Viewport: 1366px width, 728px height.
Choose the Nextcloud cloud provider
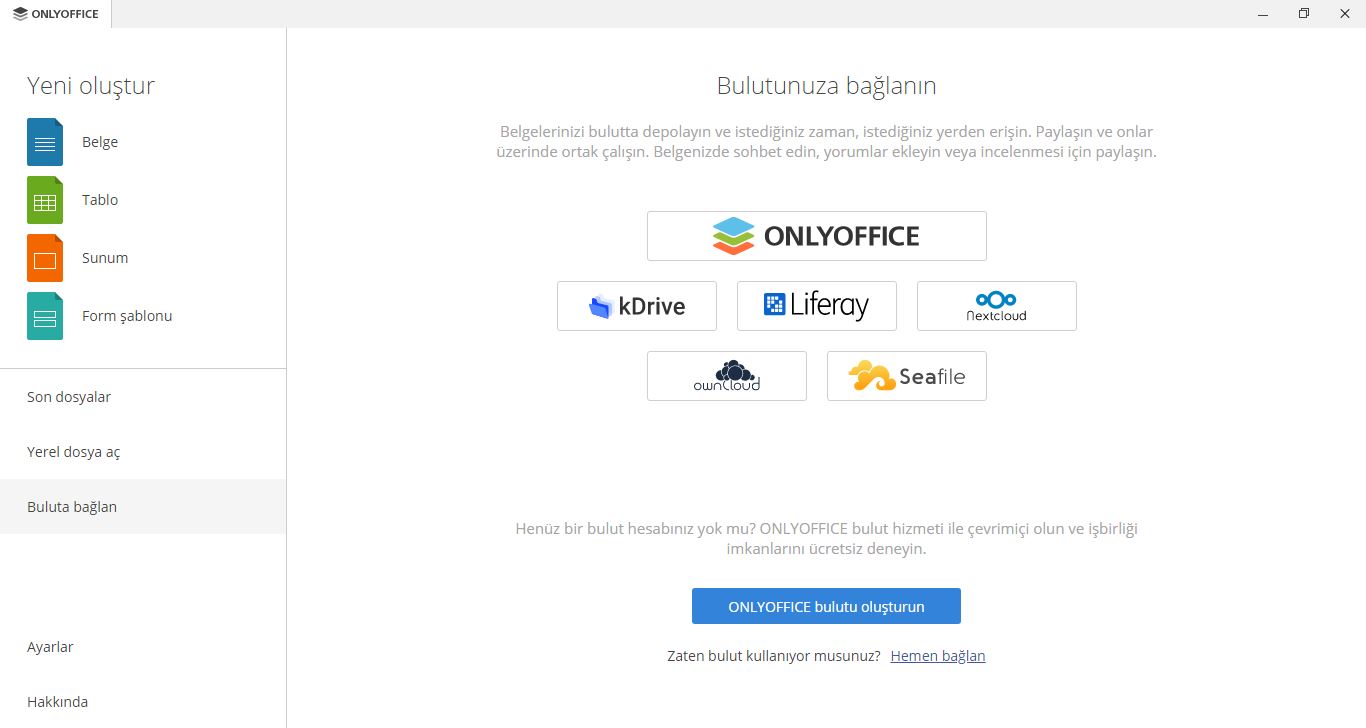click(997, 306)
